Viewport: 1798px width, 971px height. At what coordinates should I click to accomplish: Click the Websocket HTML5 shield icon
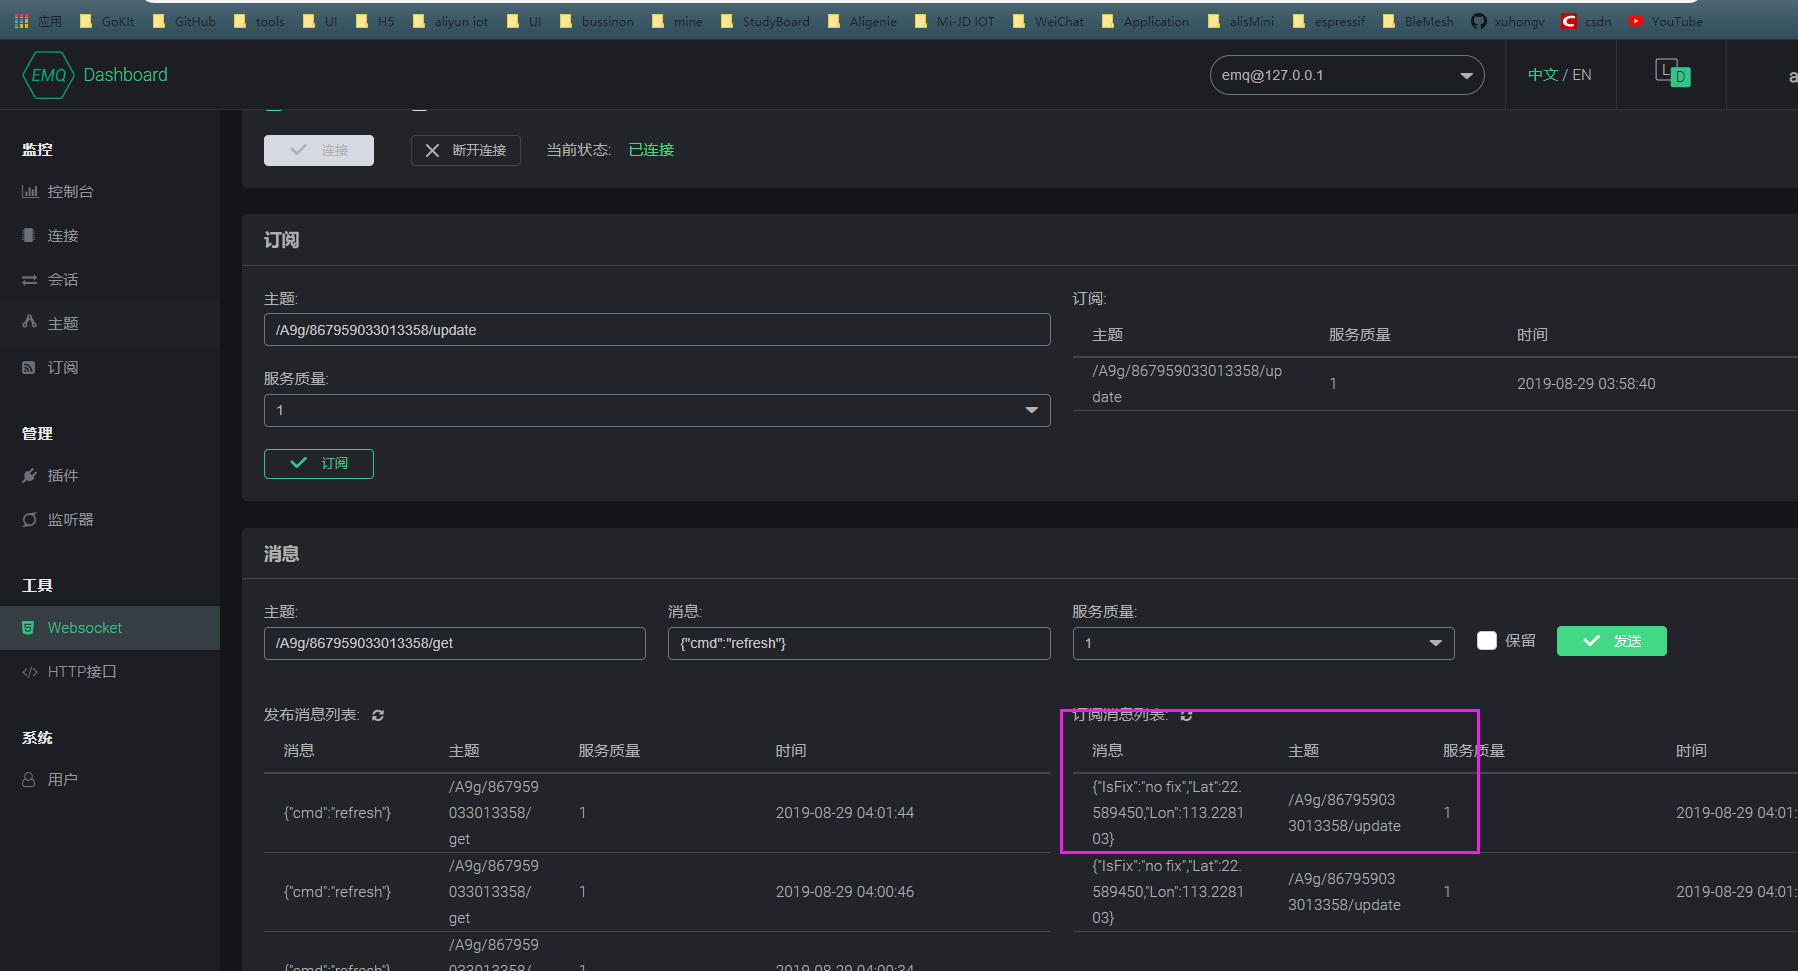click(28, 628)
